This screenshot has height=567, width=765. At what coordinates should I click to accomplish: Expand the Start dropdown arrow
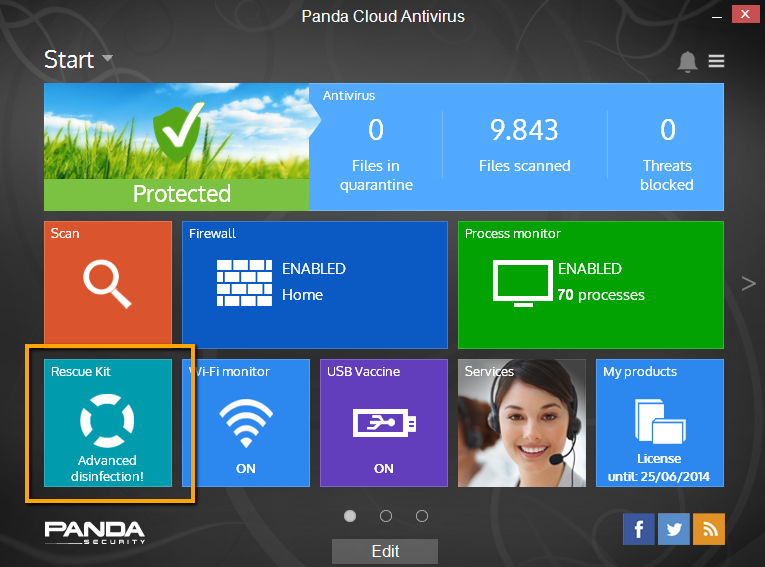click(107, 59)
